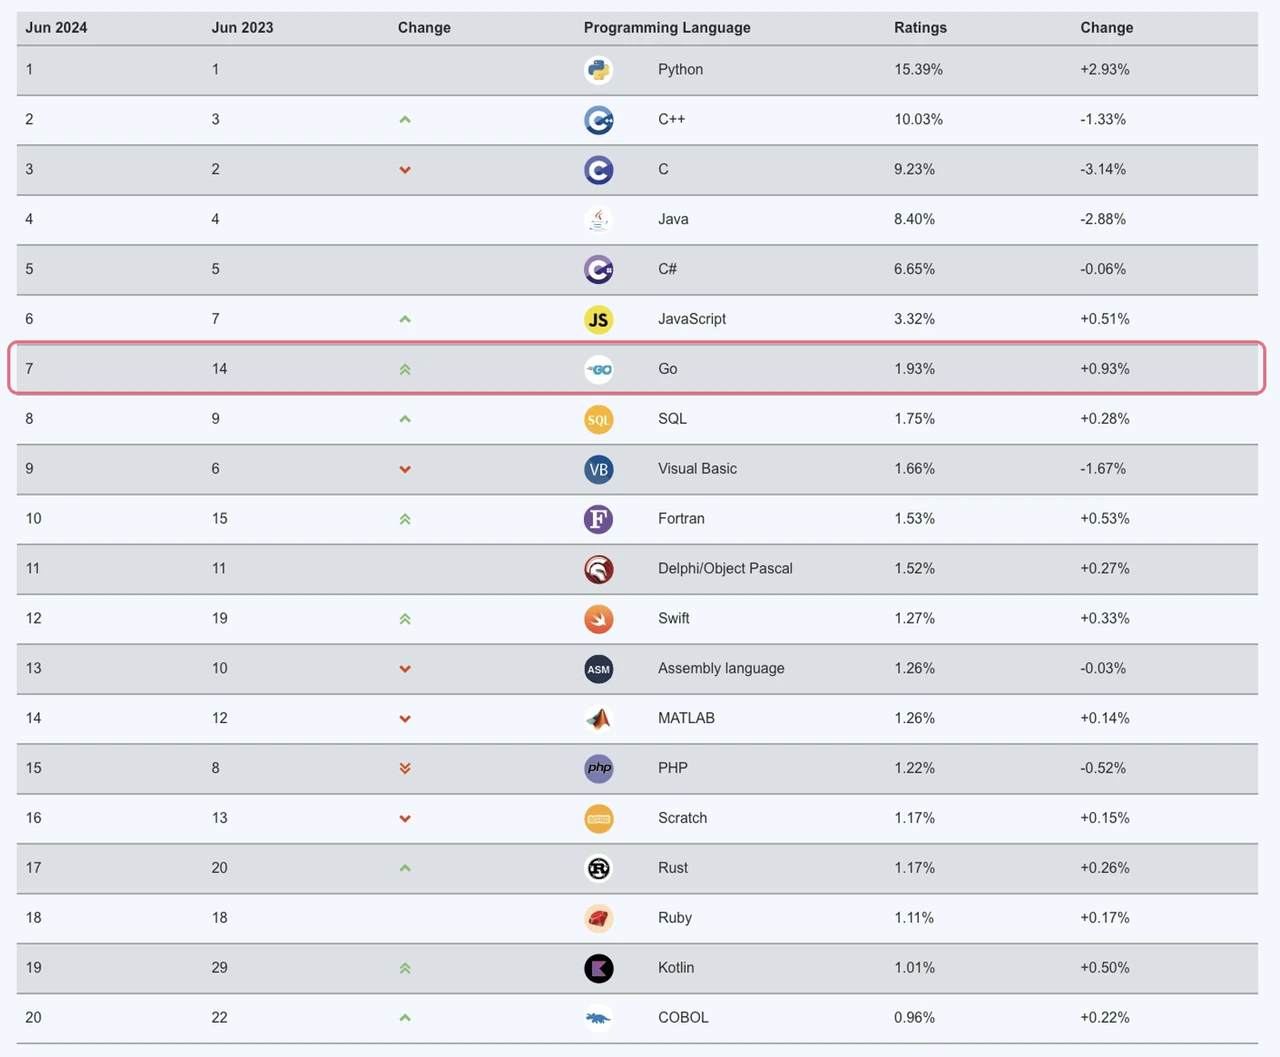
Task: Click the Python logo icon
Action: point(598,70)
